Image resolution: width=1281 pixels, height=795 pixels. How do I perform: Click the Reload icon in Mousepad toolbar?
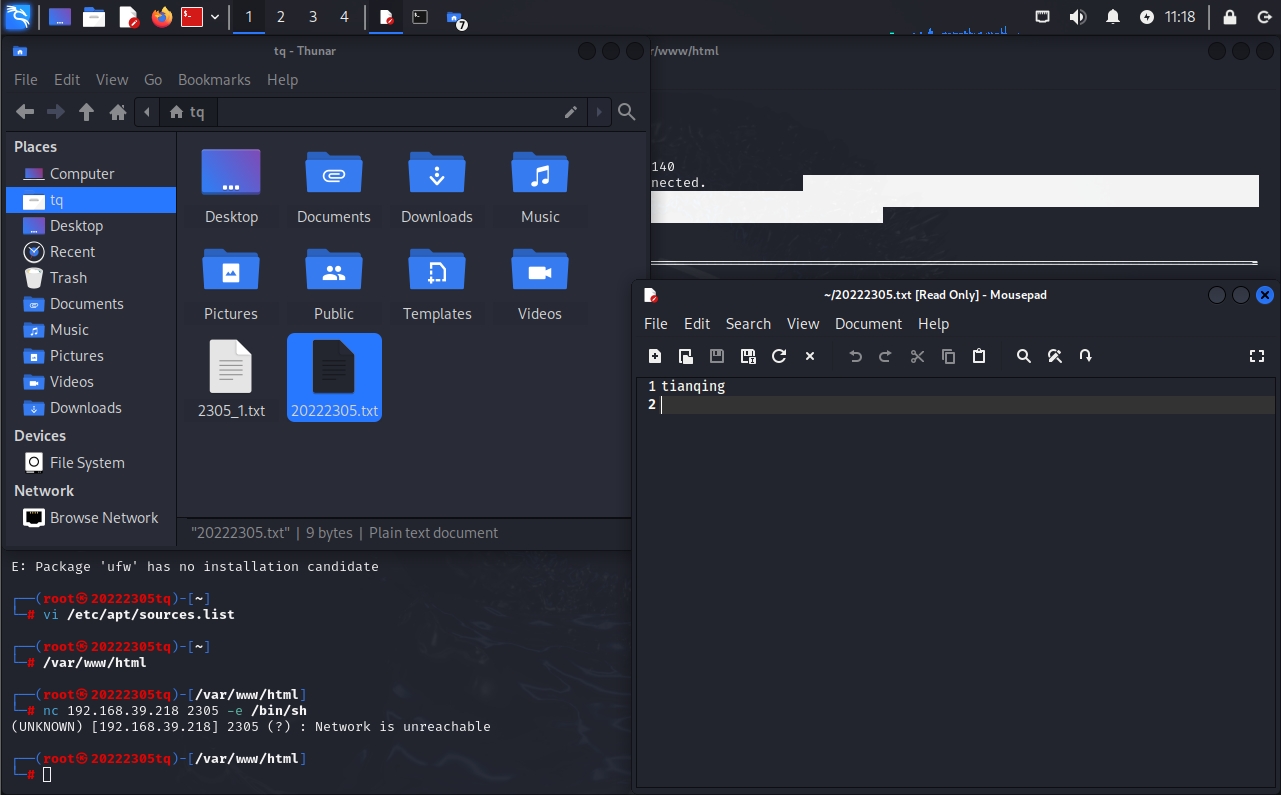[x=779, y=356]
